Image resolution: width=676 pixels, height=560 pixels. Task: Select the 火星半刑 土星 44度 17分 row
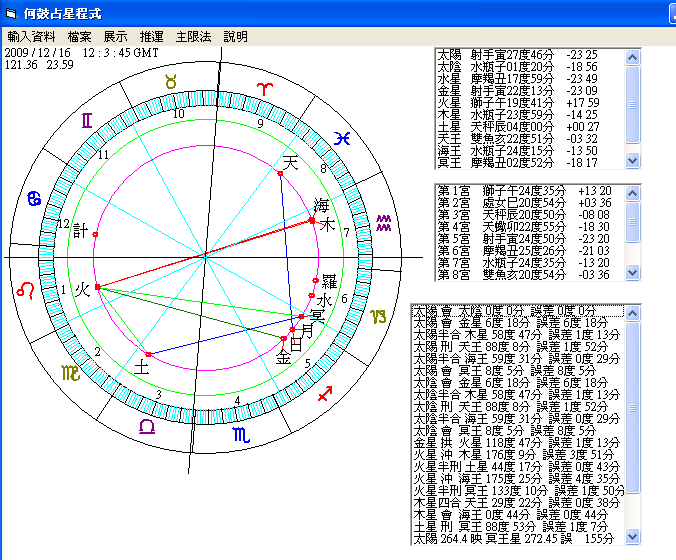518,467
